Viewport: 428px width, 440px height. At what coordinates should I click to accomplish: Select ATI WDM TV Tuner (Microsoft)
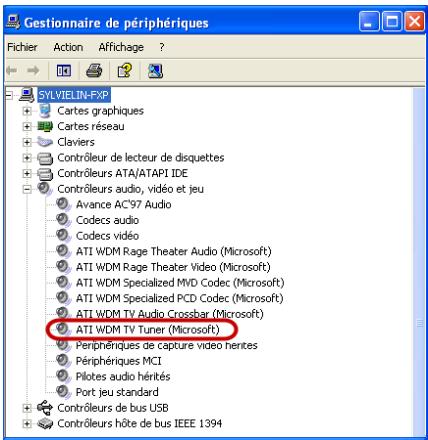click(148, 330)
